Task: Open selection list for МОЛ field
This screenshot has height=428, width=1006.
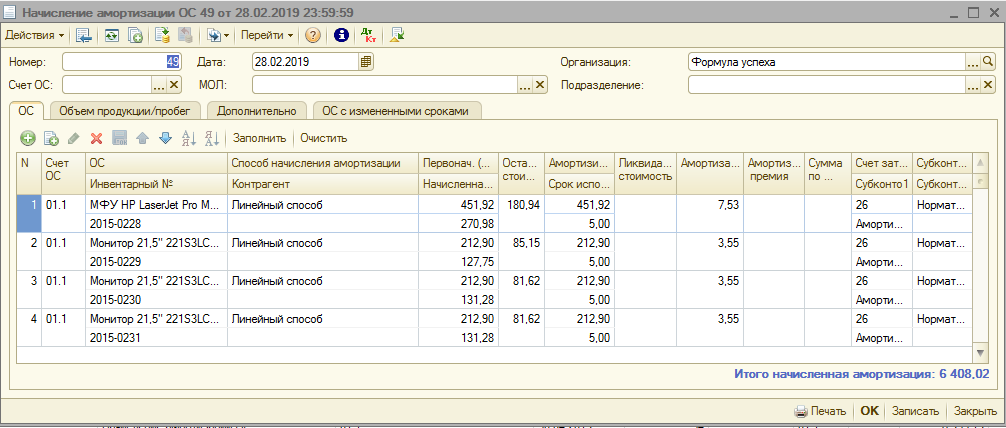Action: [x=524, y=85]
